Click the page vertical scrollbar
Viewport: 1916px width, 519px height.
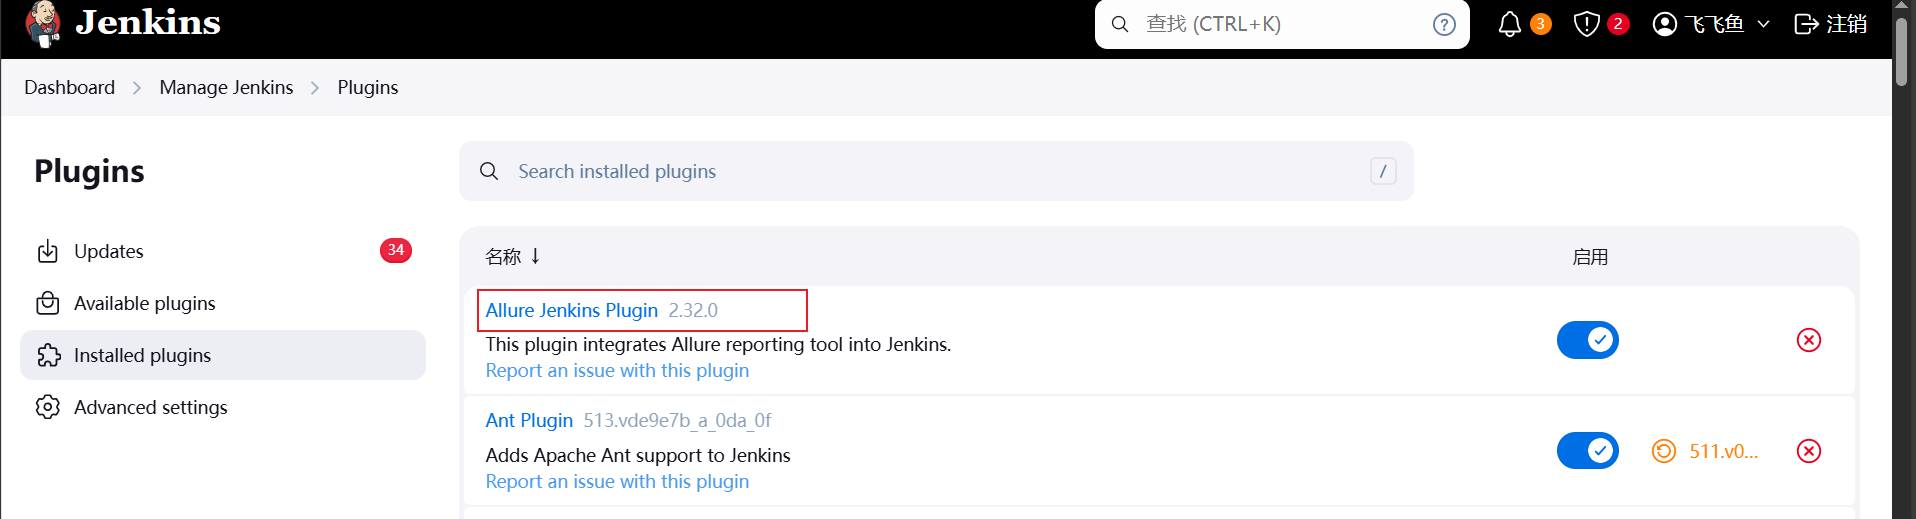pos(1903,52)
